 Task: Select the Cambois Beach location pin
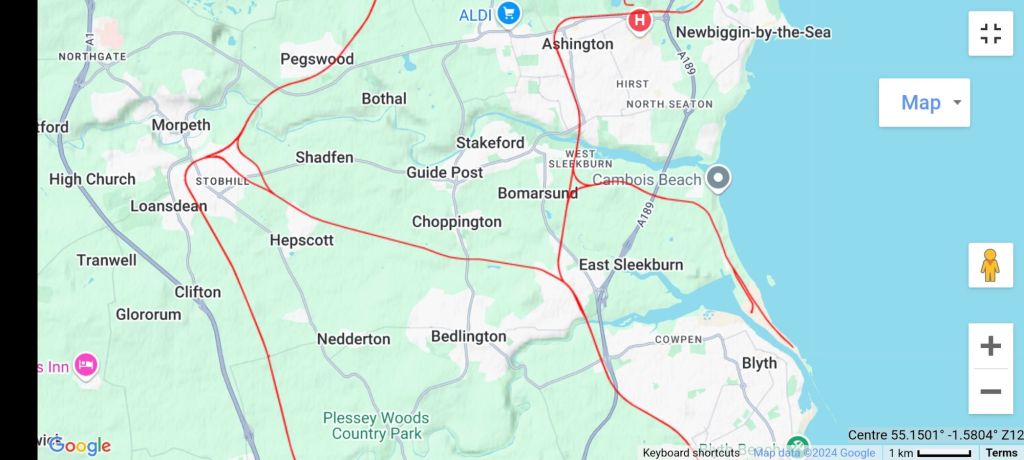718,179
